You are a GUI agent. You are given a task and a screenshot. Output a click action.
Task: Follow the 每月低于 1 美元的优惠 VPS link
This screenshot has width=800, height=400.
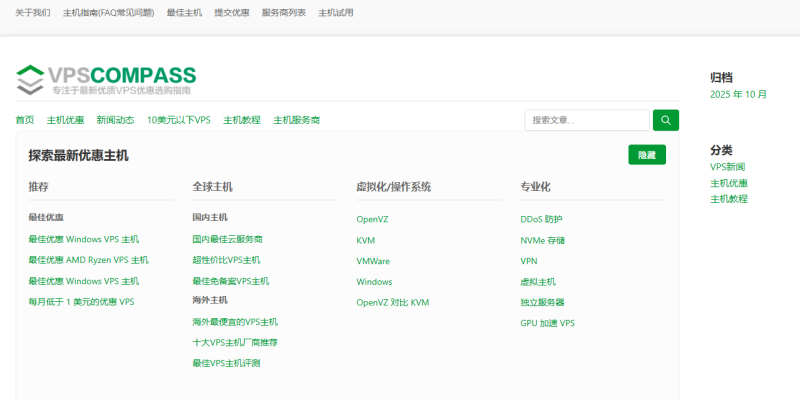(82, 302)
